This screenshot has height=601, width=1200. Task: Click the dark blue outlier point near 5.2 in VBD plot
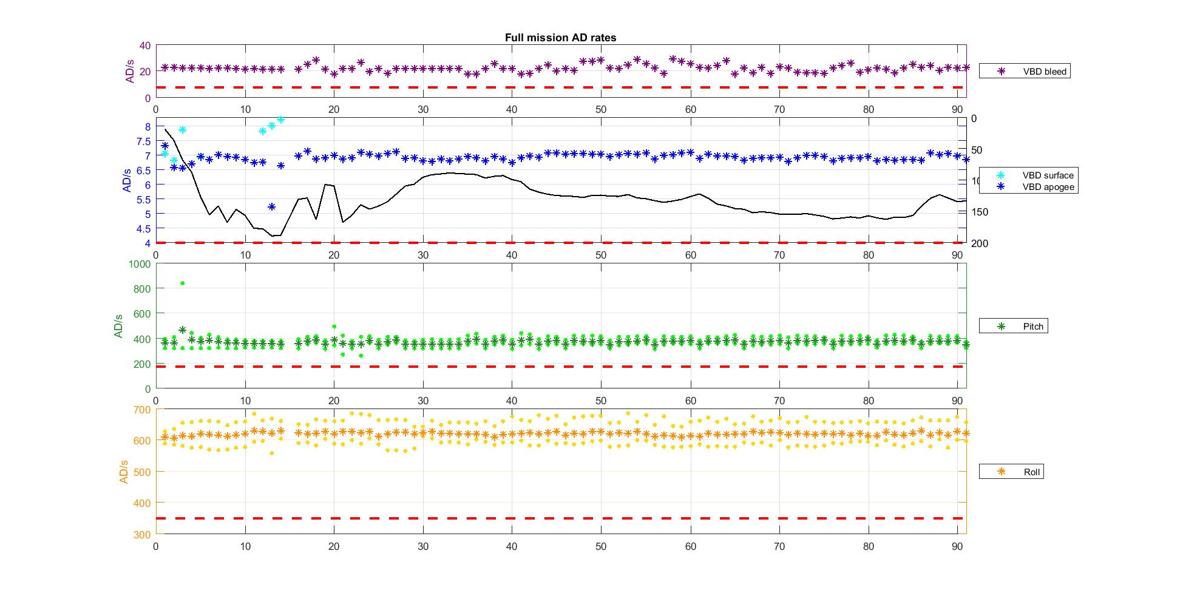coord(272,207)
